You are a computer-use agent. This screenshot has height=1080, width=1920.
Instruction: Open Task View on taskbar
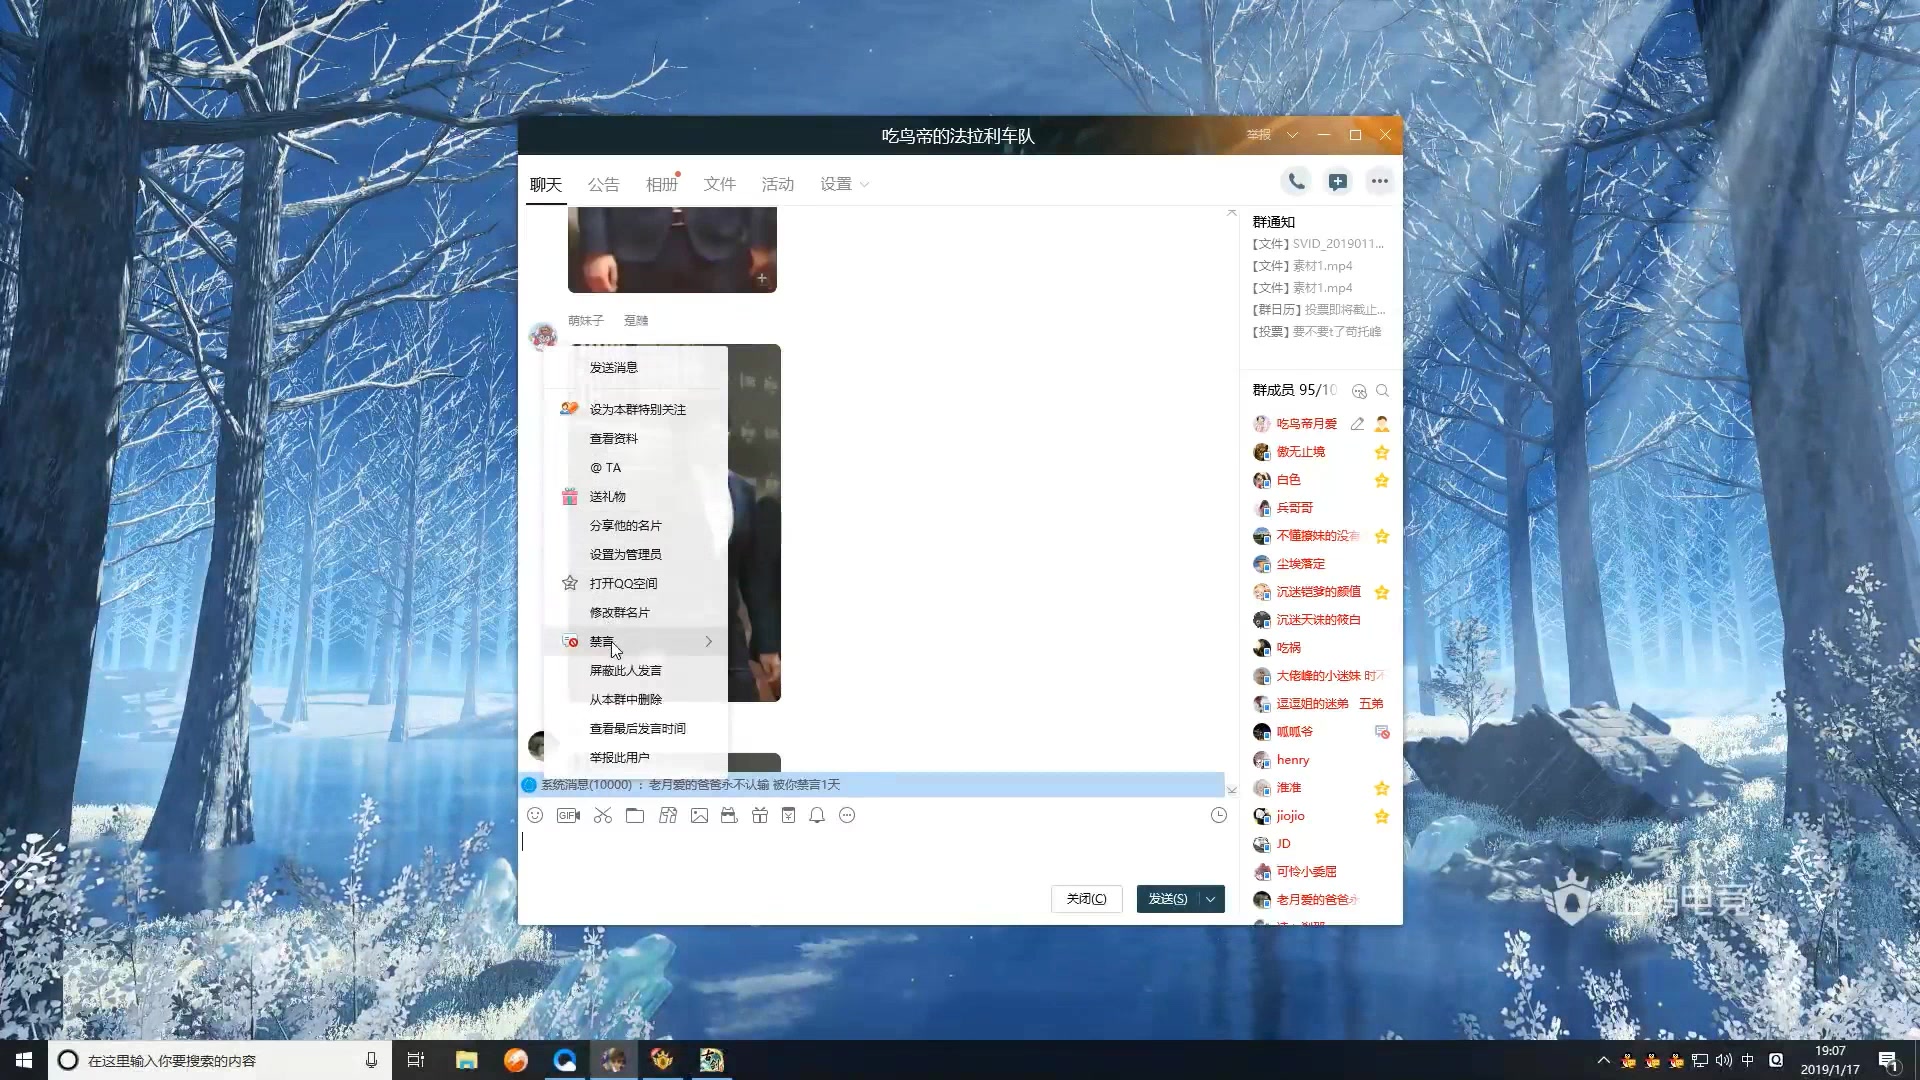tap(416, 1060)
